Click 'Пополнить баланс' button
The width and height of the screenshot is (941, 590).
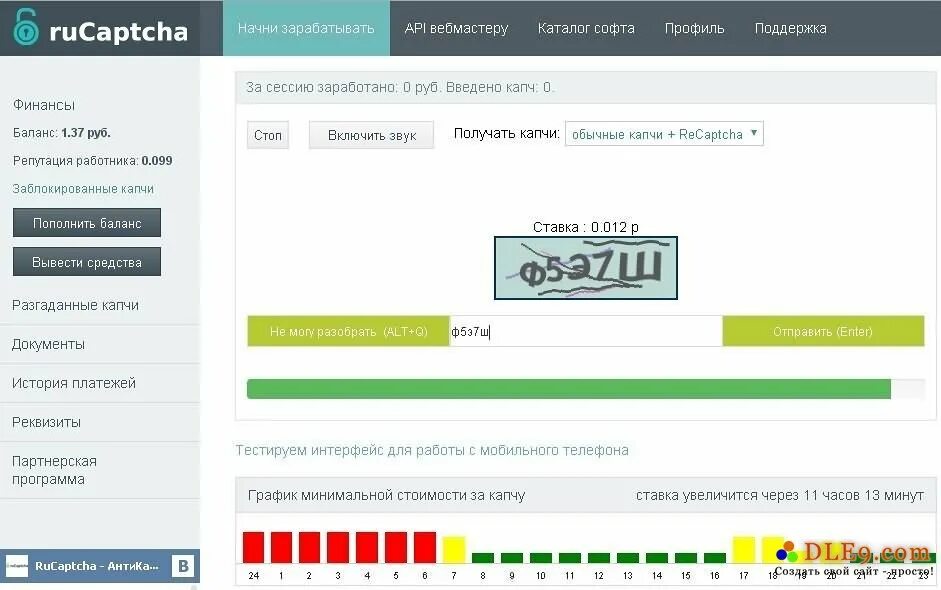point(87,223)
